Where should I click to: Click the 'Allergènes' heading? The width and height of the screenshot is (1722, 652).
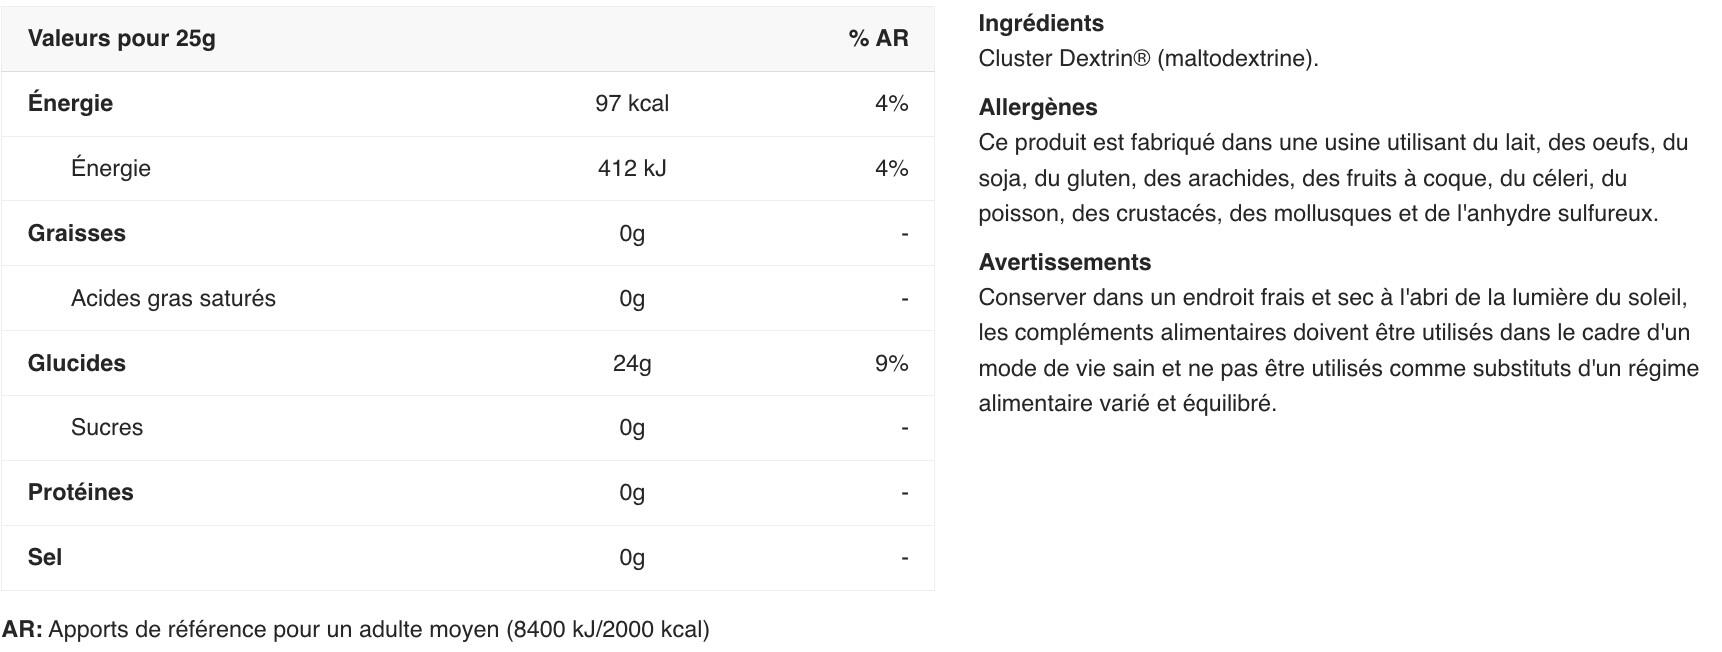click(1038, 108)
